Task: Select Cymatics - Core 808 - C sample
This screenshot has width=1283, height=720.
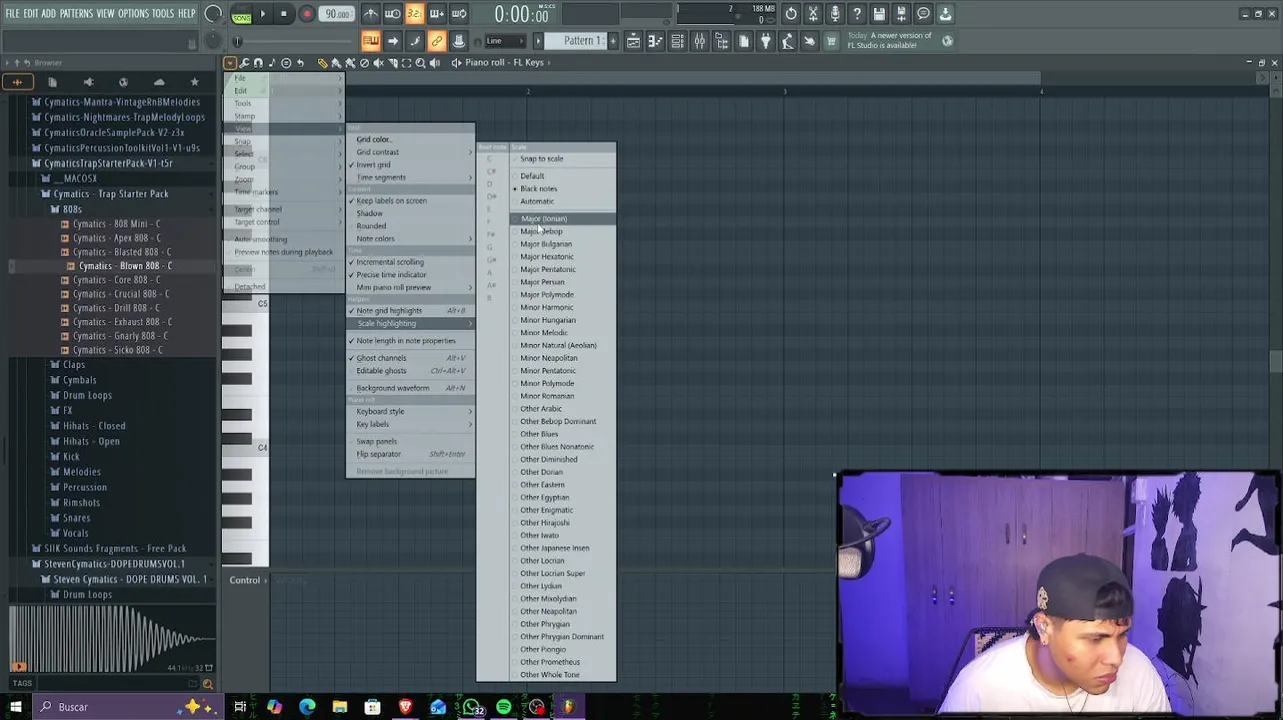Action: coord(116,280)
